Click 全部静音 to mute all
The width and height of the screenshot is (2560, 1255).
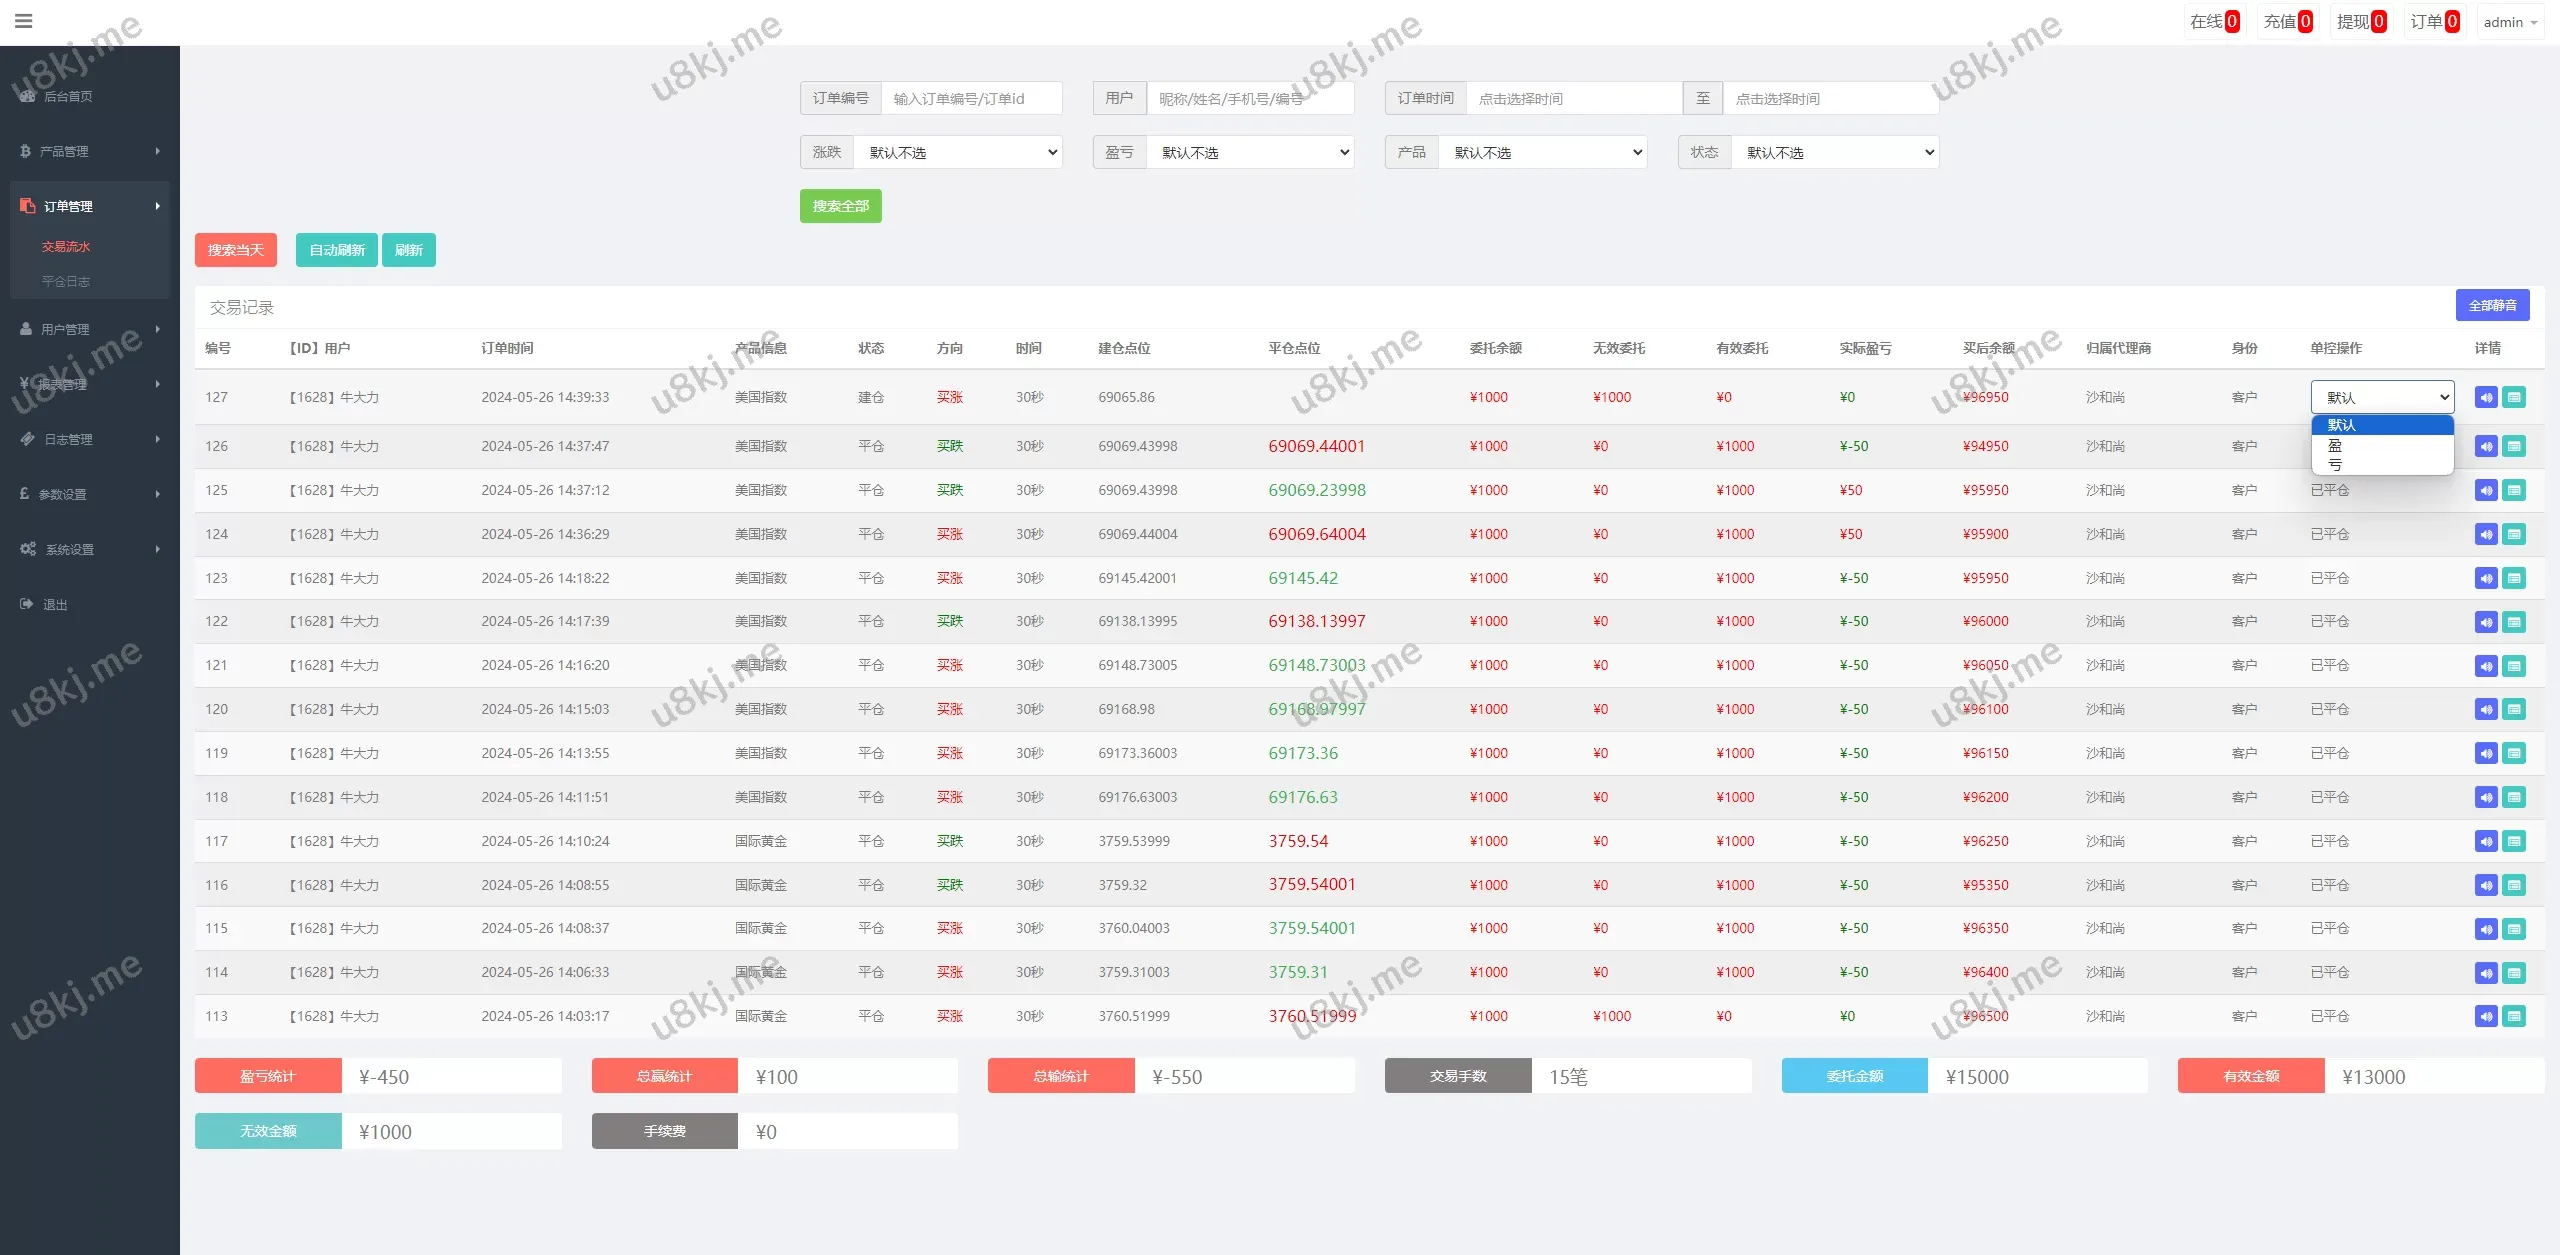(2492, 306)
